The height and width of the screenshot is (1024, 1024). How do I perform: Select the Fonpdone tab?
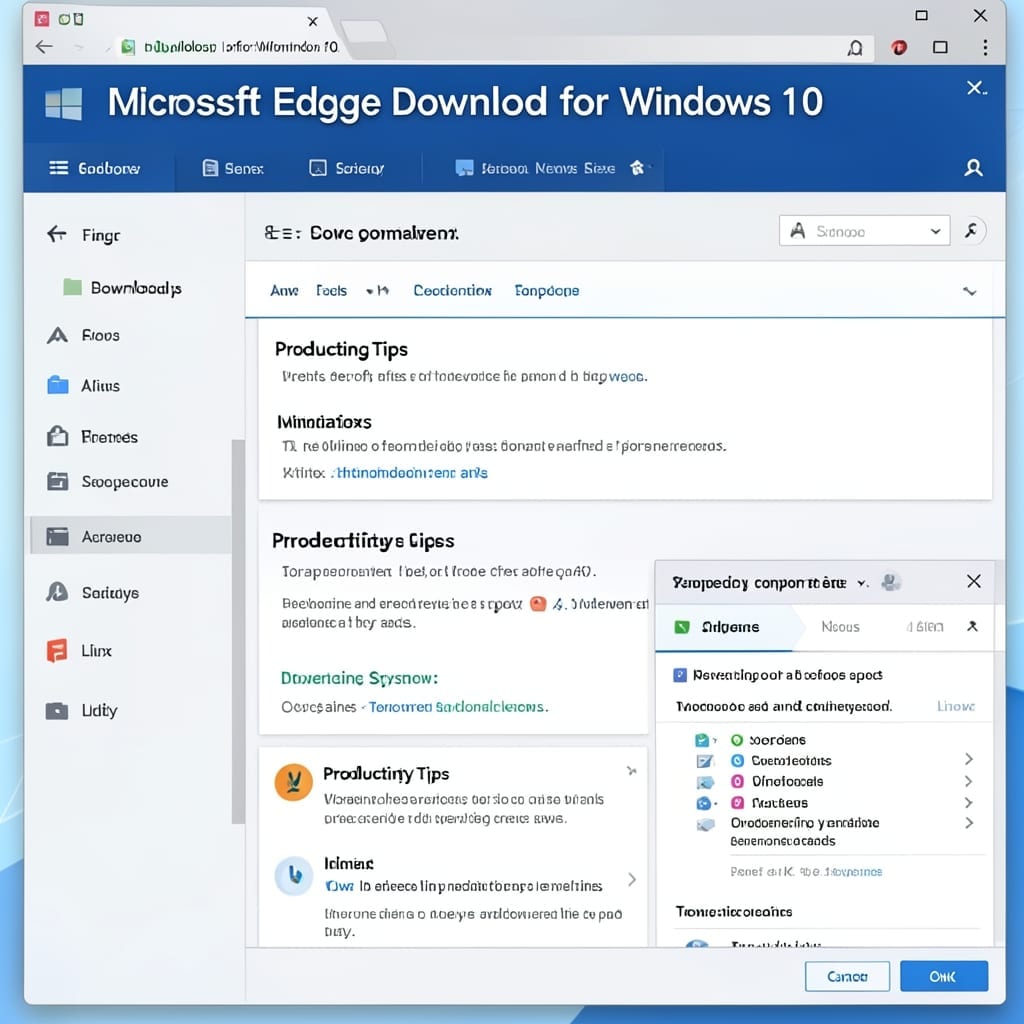(x=547, y=291)
